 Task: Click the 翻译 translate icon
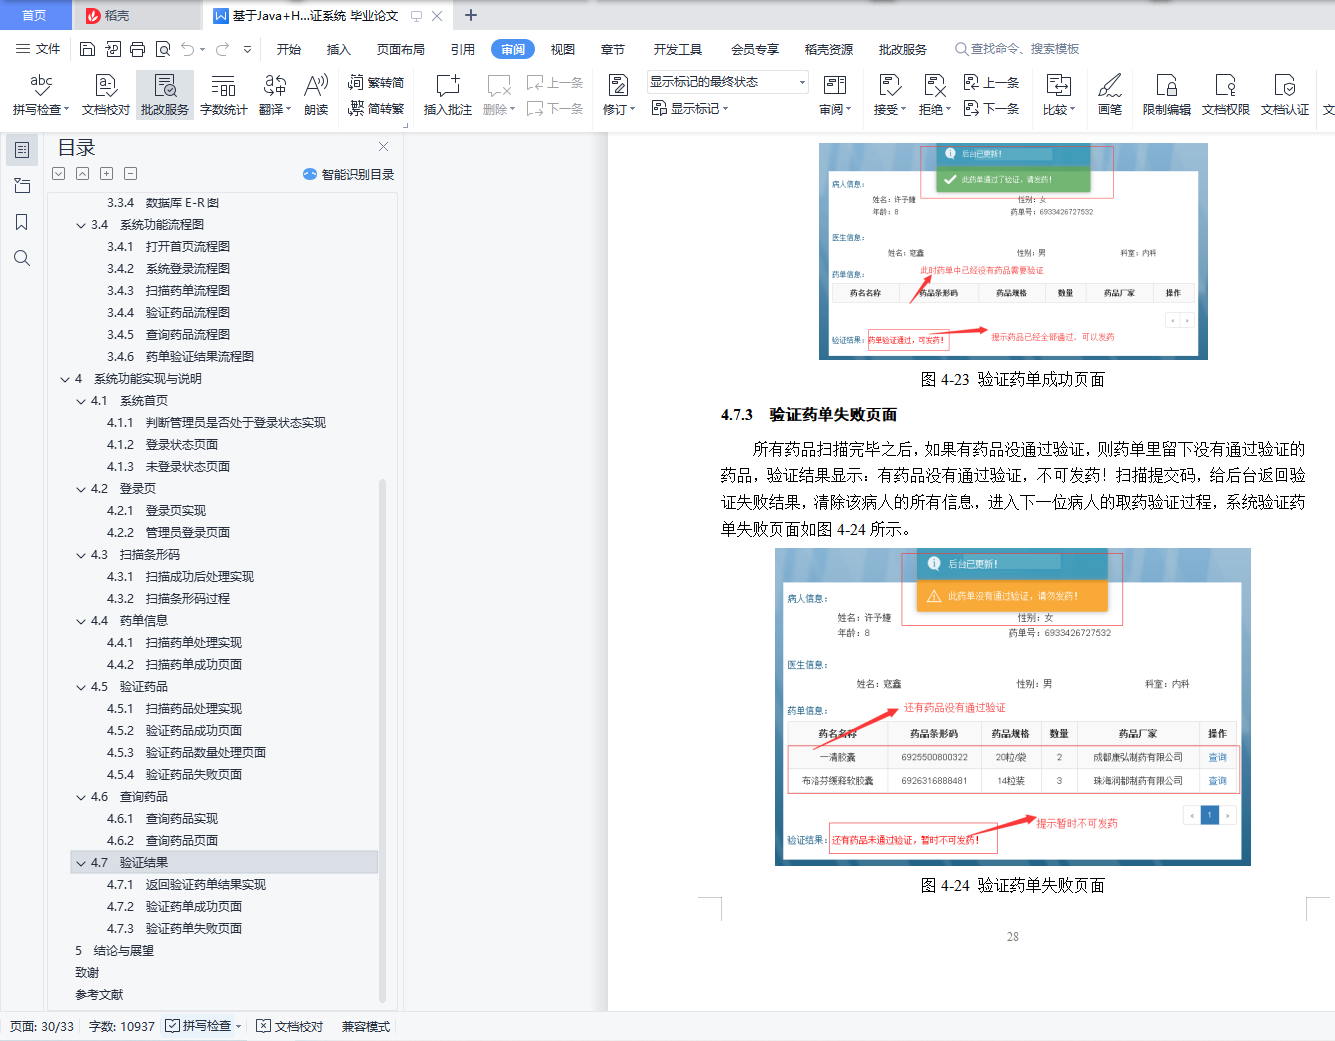tap(274, 85)
